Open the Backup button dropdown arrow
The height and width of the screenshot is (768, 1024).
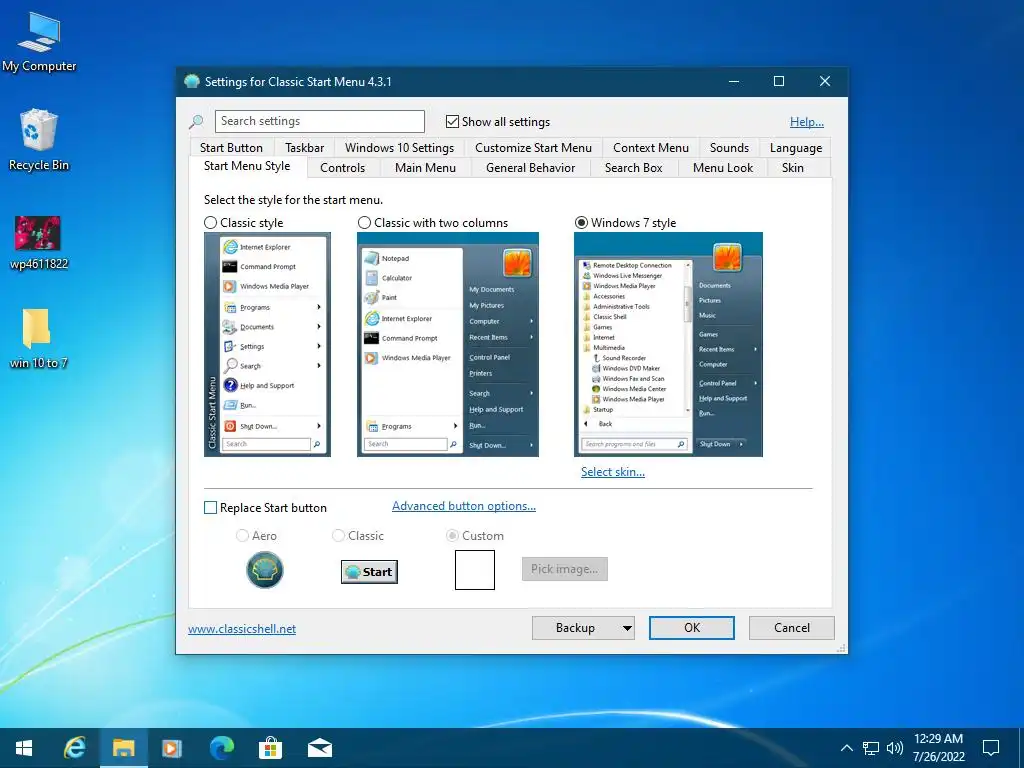[627, 628]
